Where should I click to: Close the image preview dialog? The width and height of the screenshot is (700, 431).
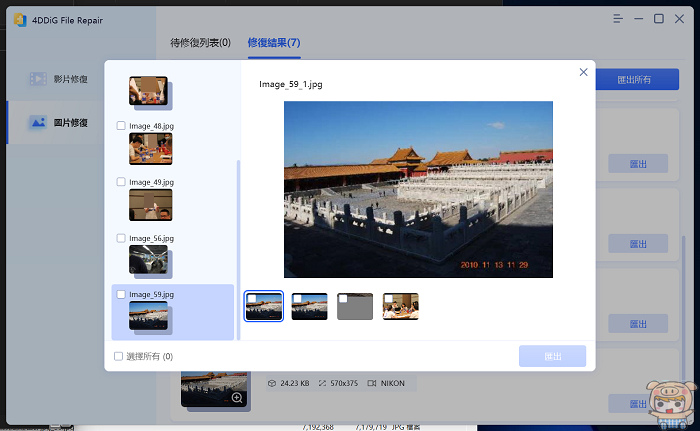point(583,72)
